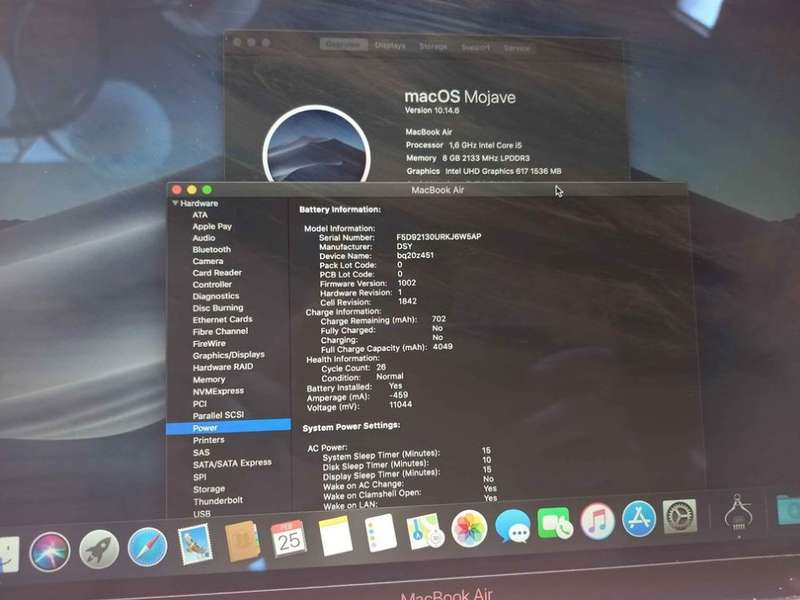
Task: Open Photos app in dock
Action: (x=469, y=529)
